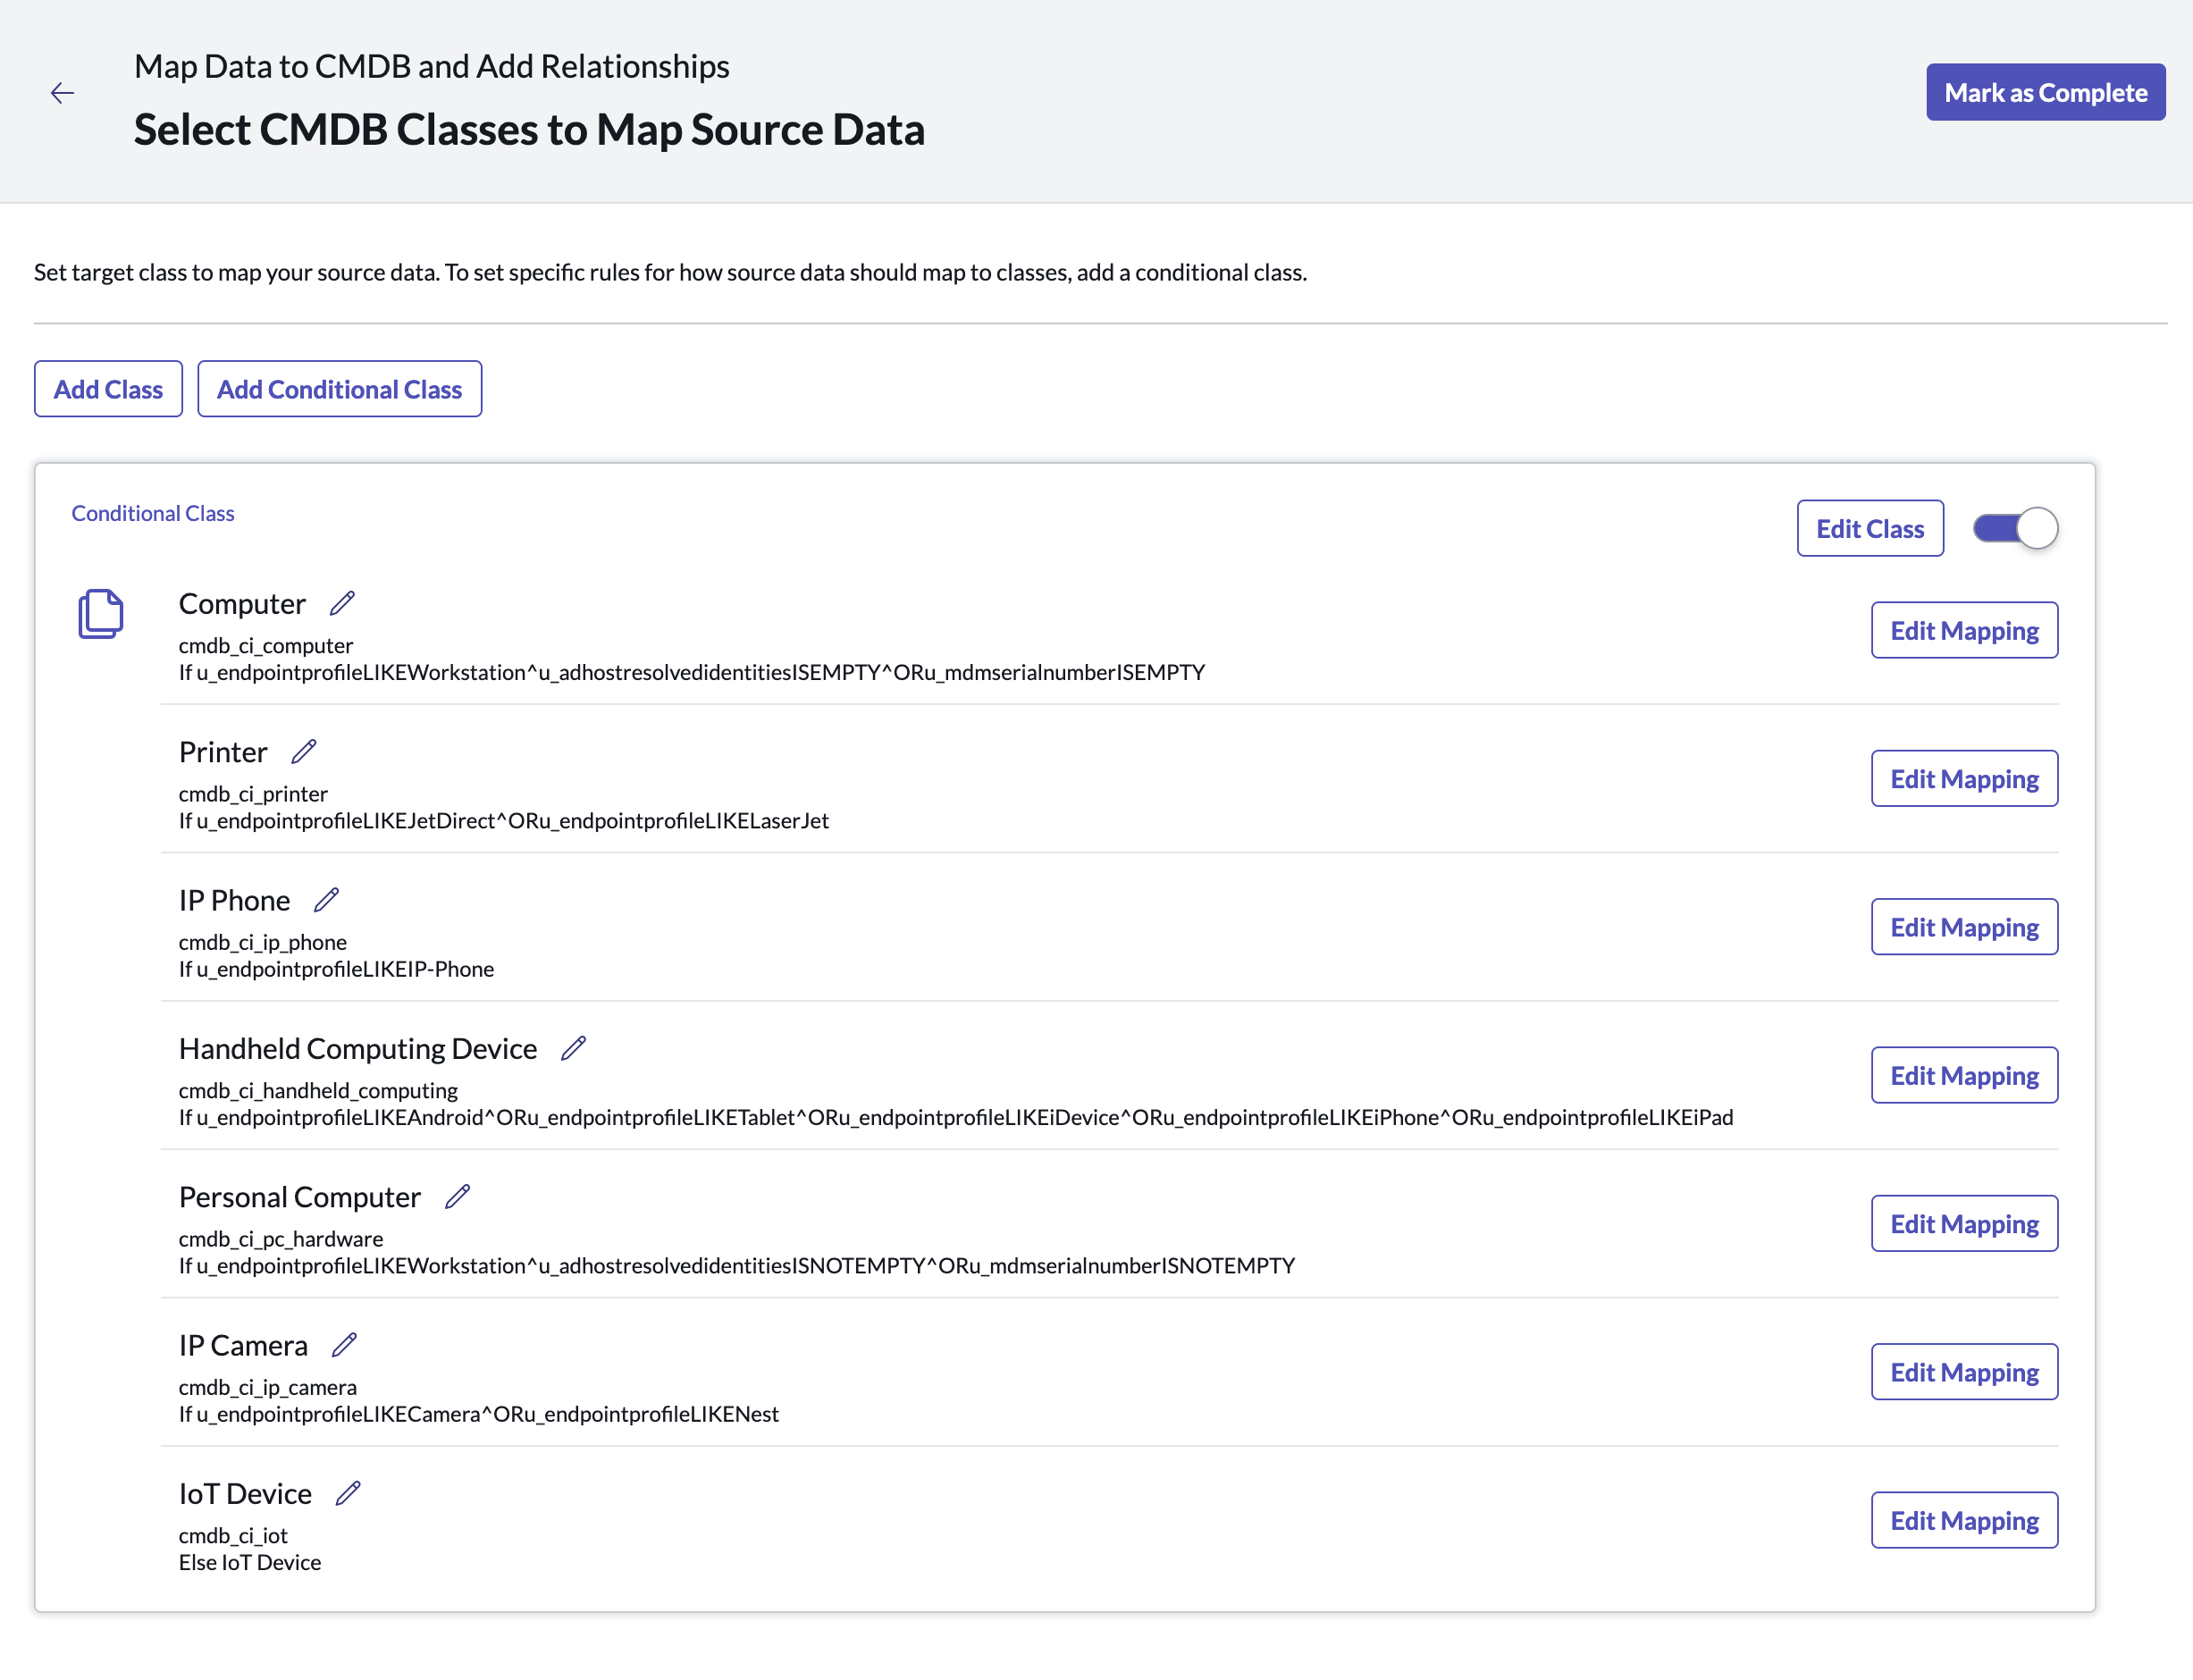This screenshot has height=1680, width=2193.
Task: Click the Conditional Class label link
Action: click(x=153, y=513)
